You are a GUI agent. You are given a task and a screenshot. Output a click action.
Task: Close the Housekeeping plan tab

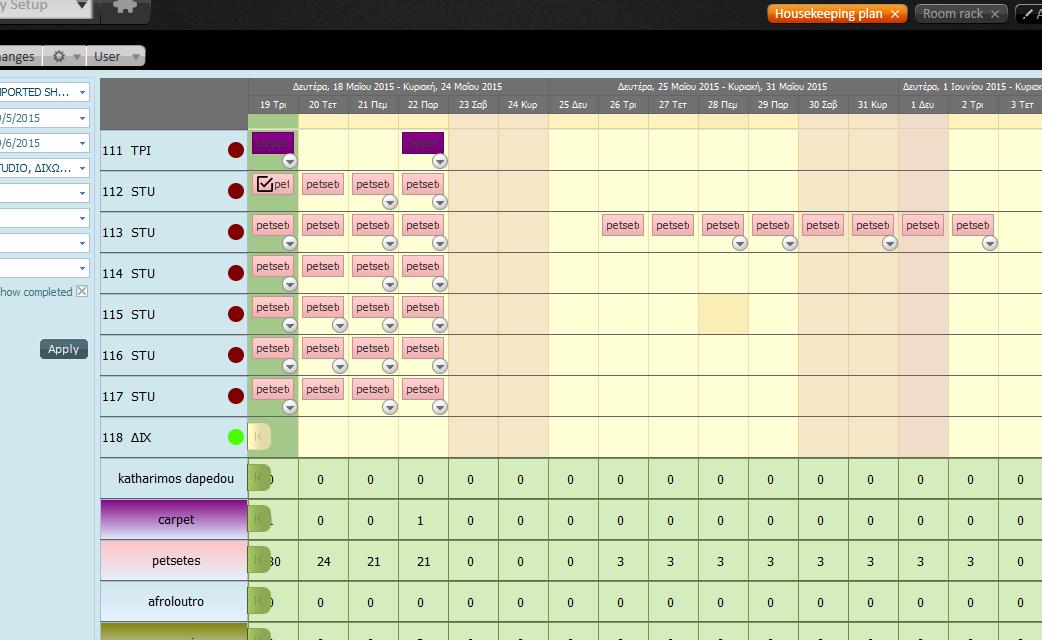pyautogui.click(x=895, y=14)
